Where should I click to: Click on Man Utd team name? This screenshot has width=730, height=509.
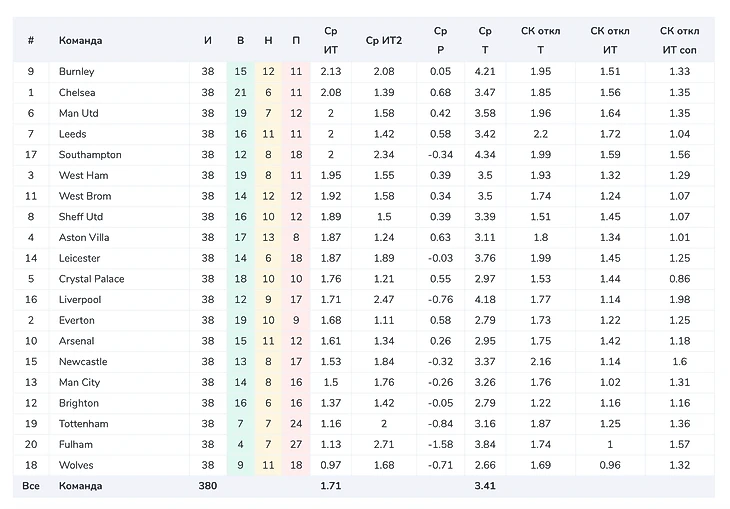(79, 113)
